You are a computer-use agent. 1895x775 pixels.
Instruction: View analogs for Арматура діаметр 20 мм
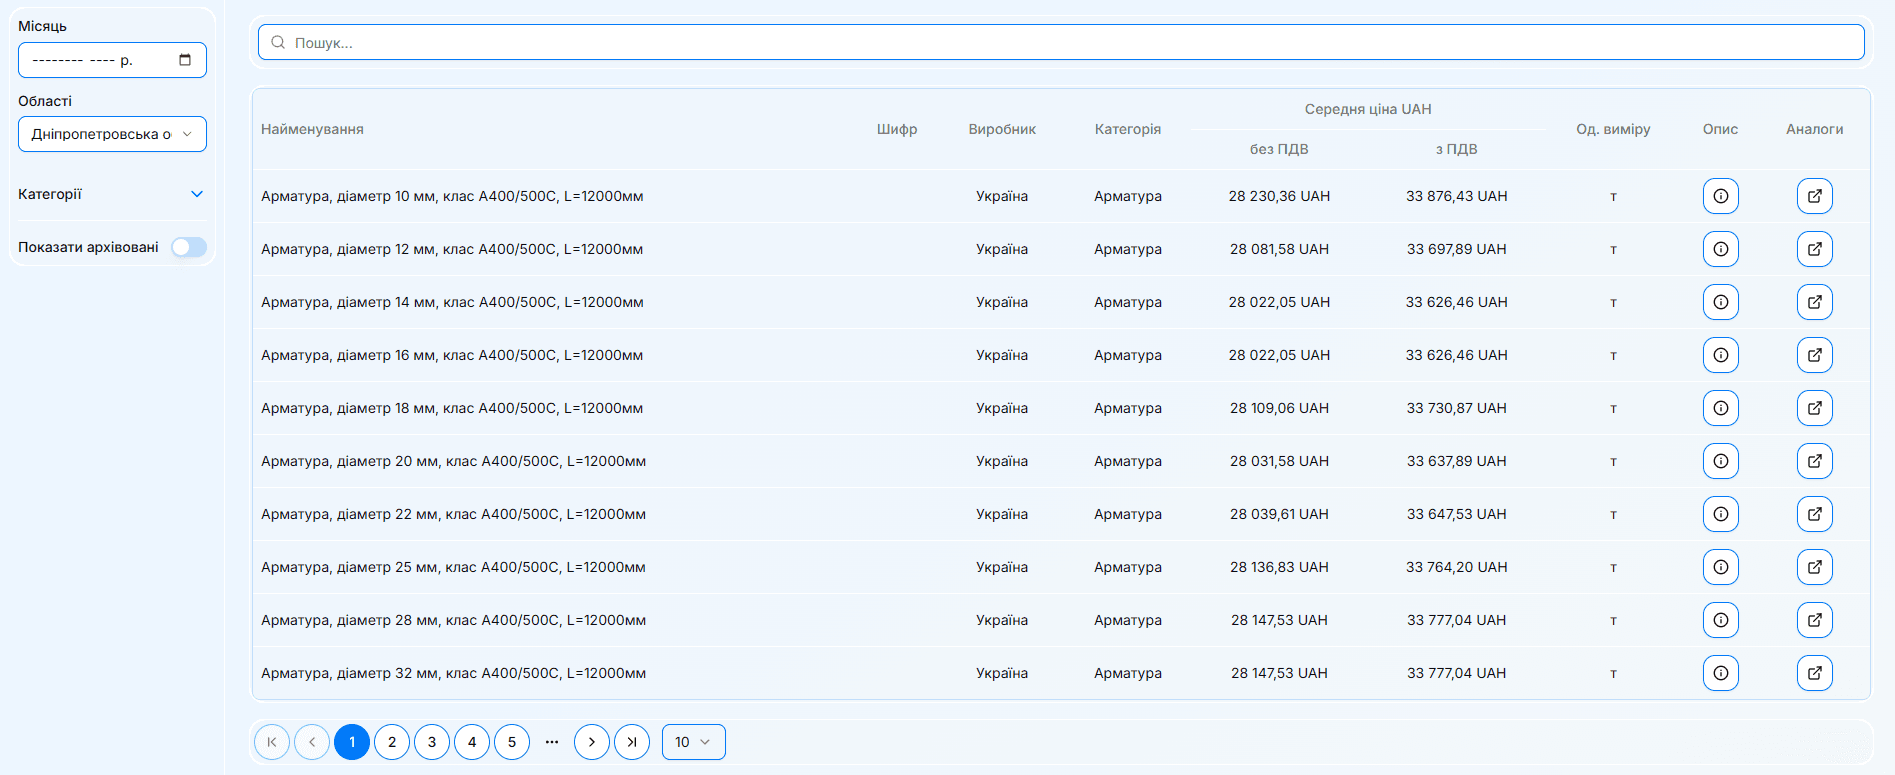(x=1814, y=461)
